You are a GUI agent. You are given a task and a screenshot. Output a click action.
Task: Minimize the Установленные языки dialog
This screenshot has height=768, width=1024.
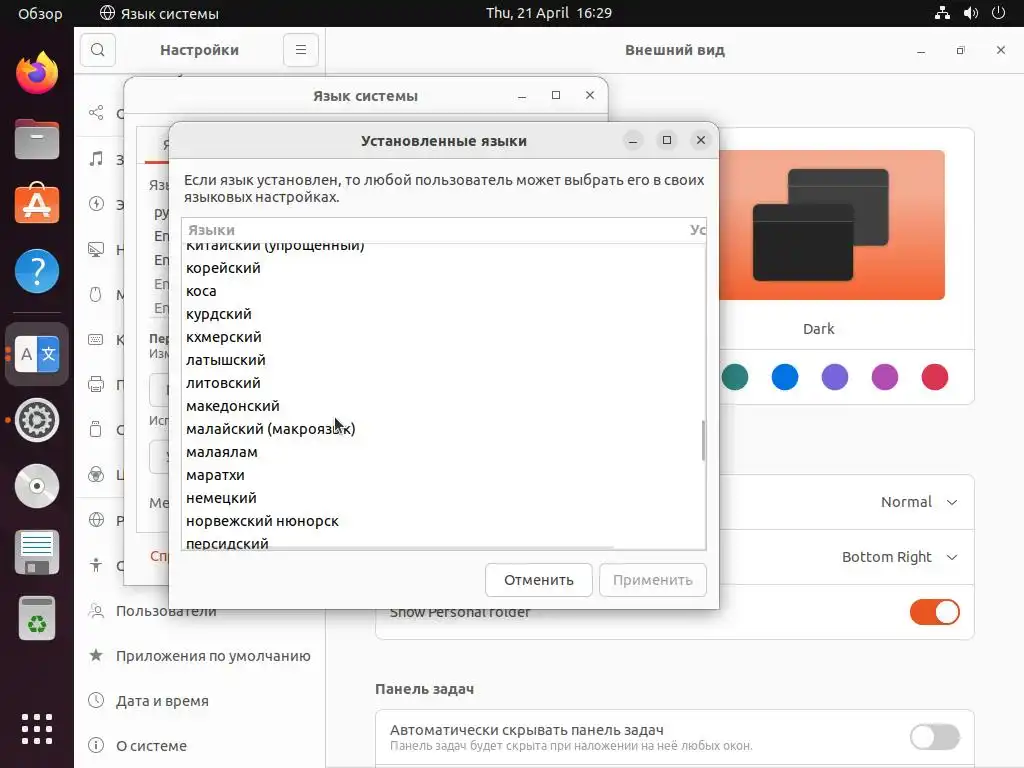(x=633, y=140)
